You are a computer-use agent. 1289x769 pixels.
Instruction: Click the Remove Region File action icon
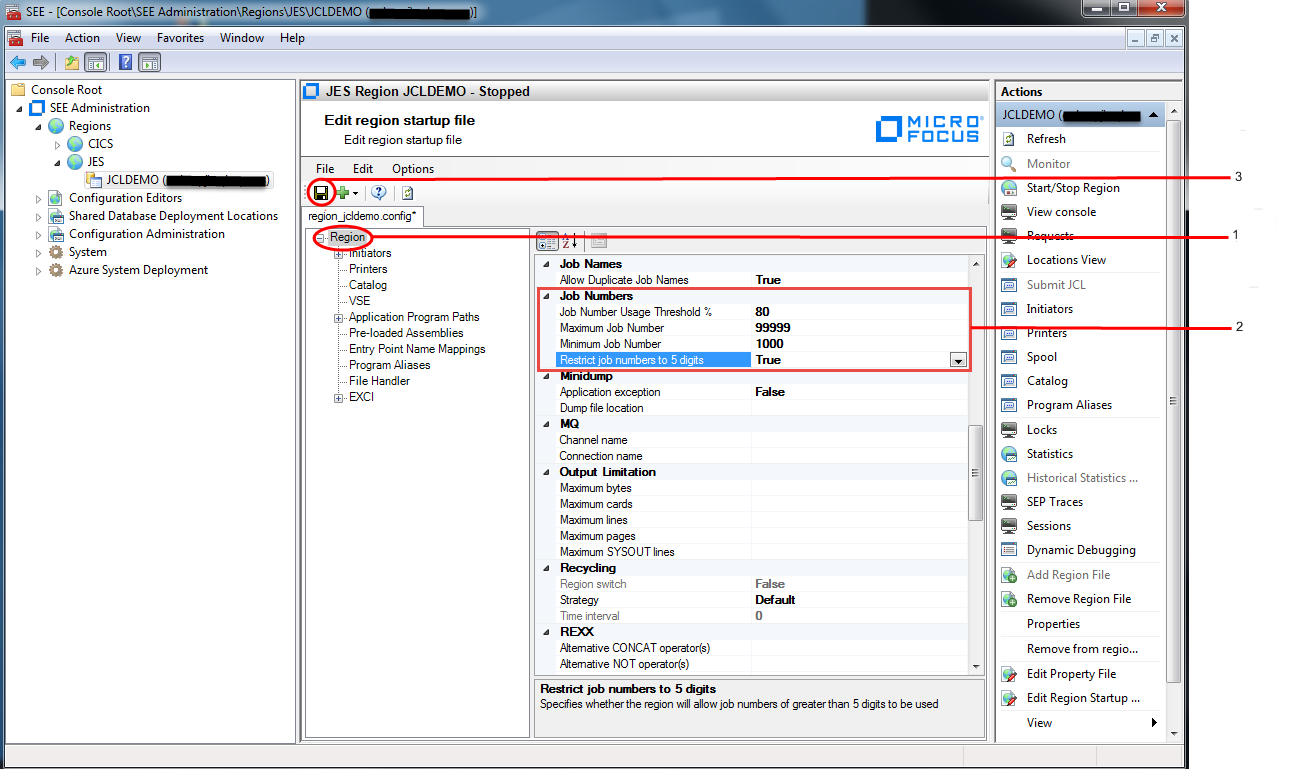pos(1009,599)
